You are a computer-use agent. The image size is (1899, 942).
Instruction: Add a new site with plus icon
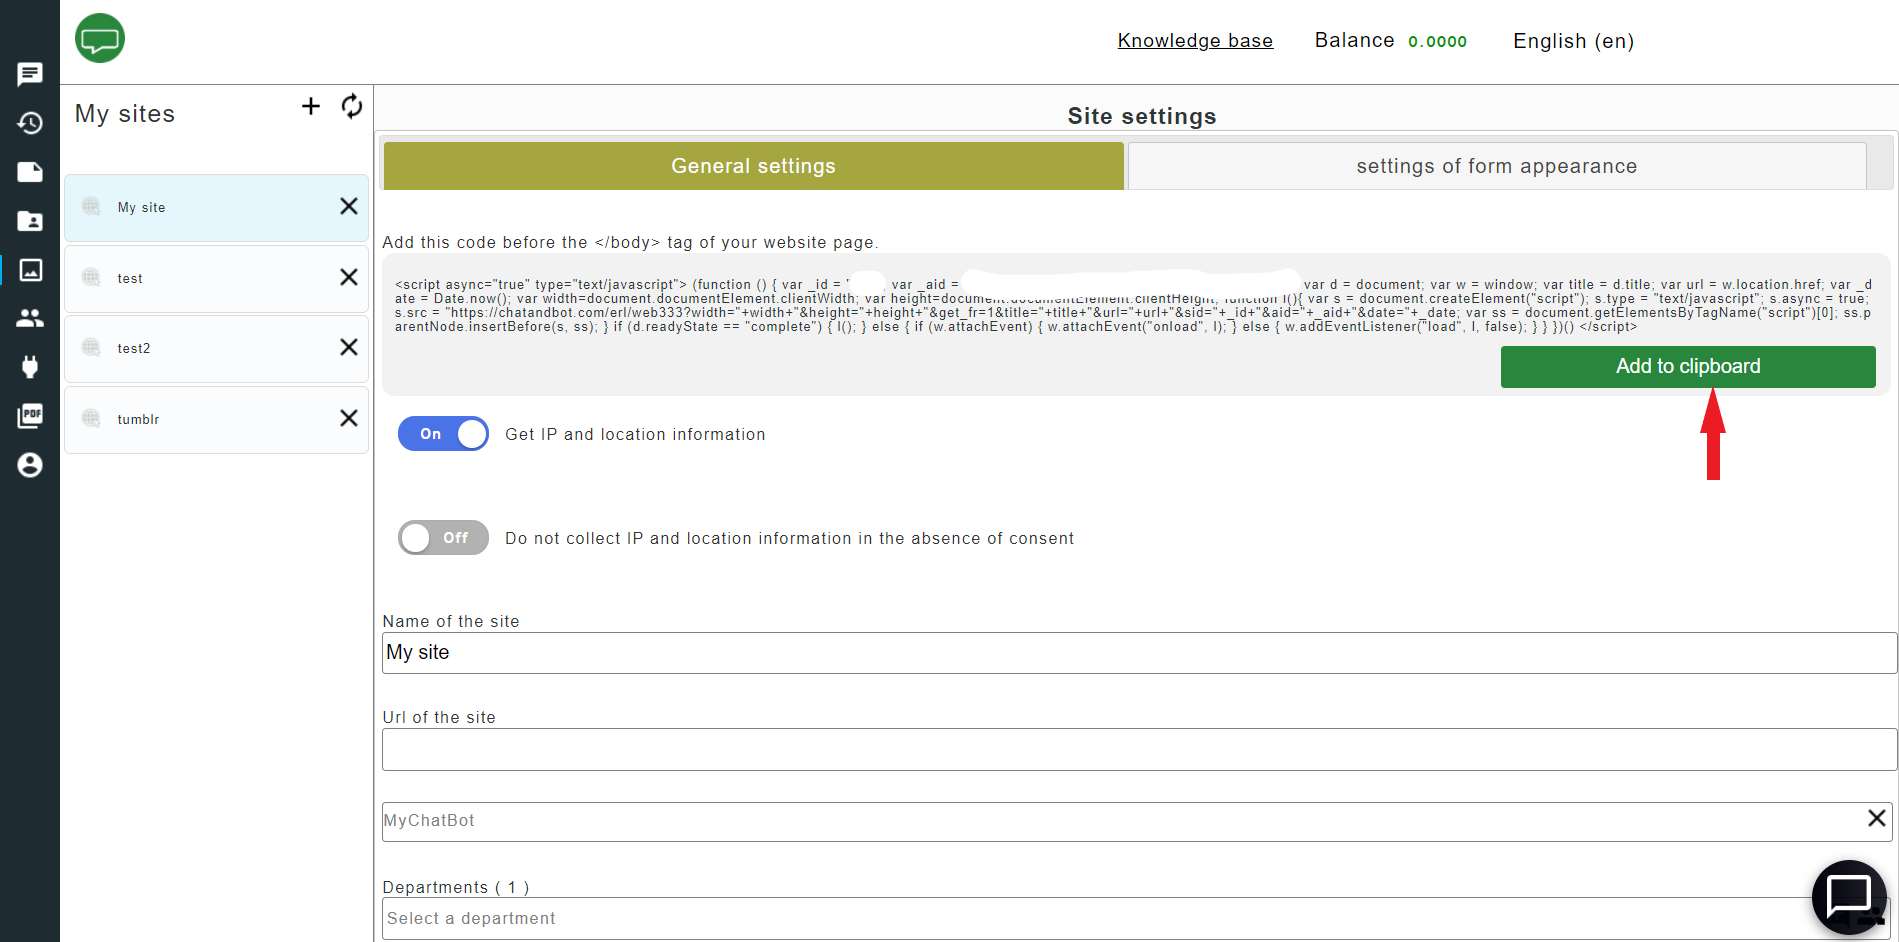coord(311,107)
